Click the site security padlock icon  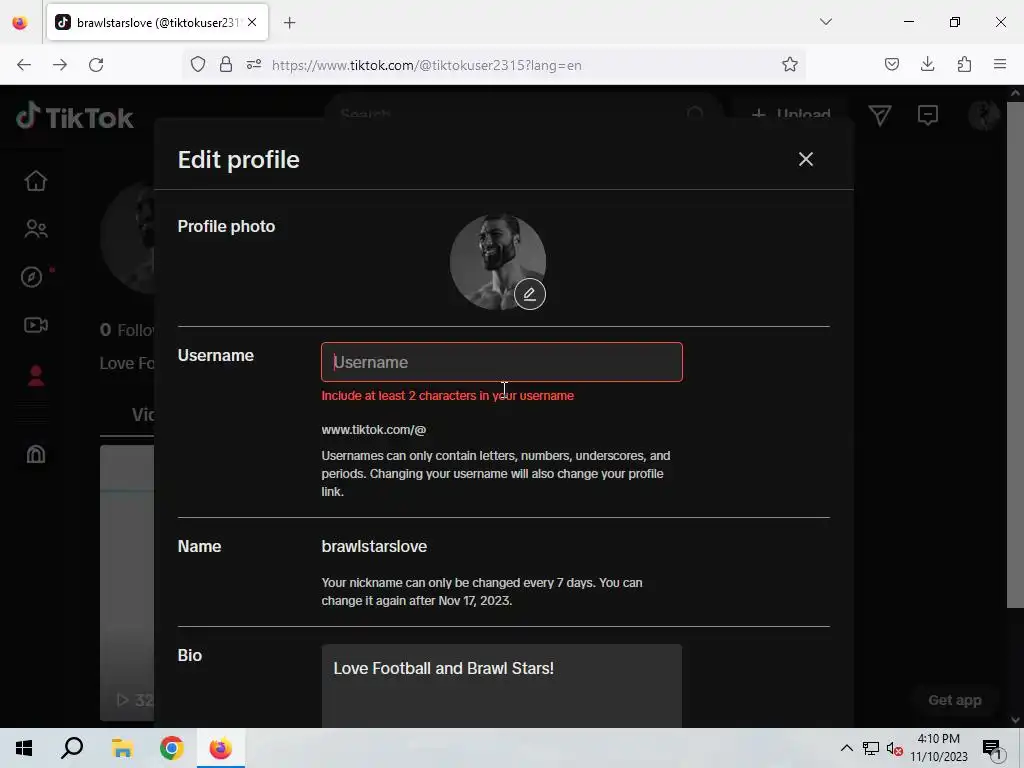pos(226,65)
